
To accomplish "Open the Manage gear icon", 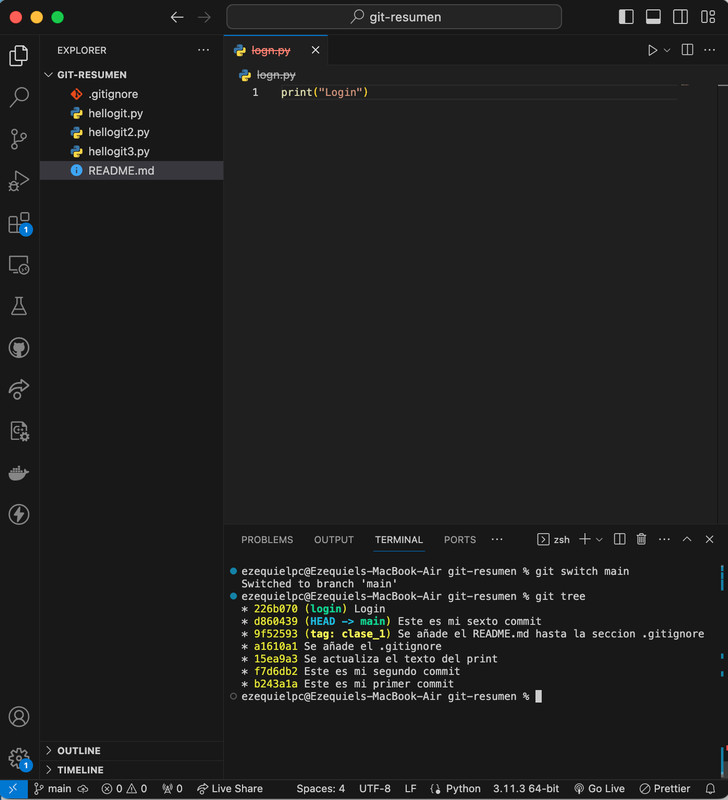I will (x=20, y=759).
